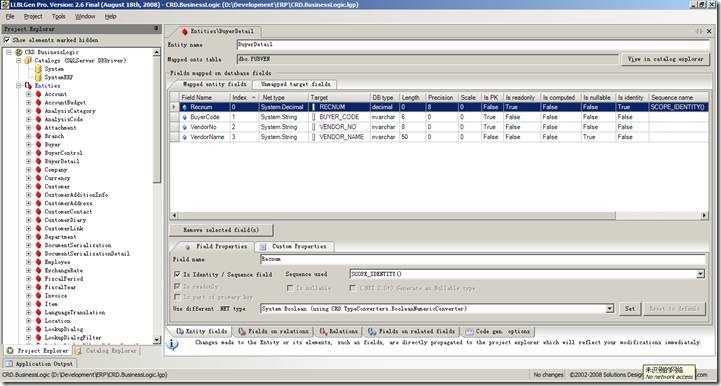Screen dimensions: 721x386
Task: Click the Set button
Action: (630, 309)
